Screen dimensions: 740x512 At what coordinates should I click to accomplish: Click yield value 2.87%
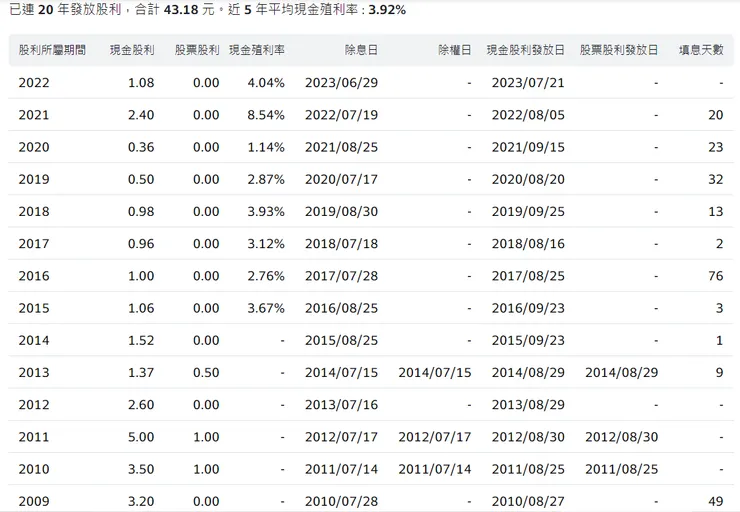pyautogui.click(x=266, y=179)
